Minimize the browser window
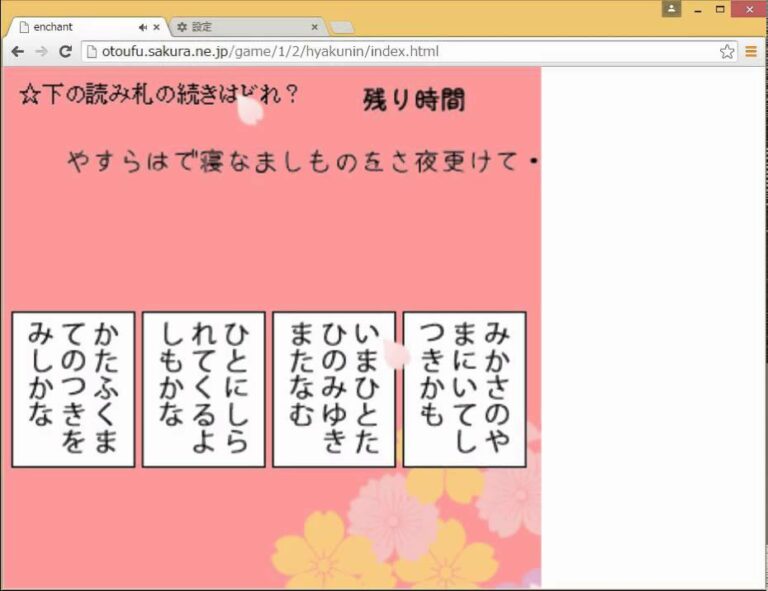 click(698, 8)
